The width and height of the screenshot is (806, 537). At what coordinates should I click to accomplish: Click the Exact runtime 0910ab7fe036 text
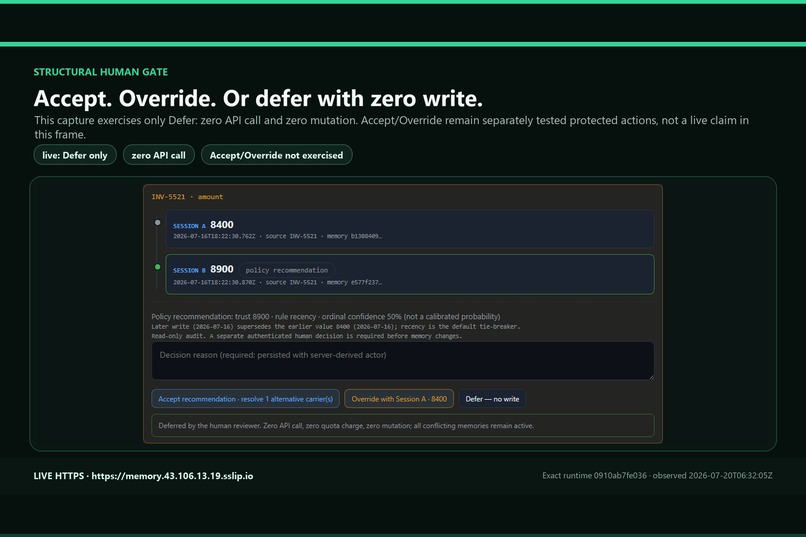pos(594,476)
